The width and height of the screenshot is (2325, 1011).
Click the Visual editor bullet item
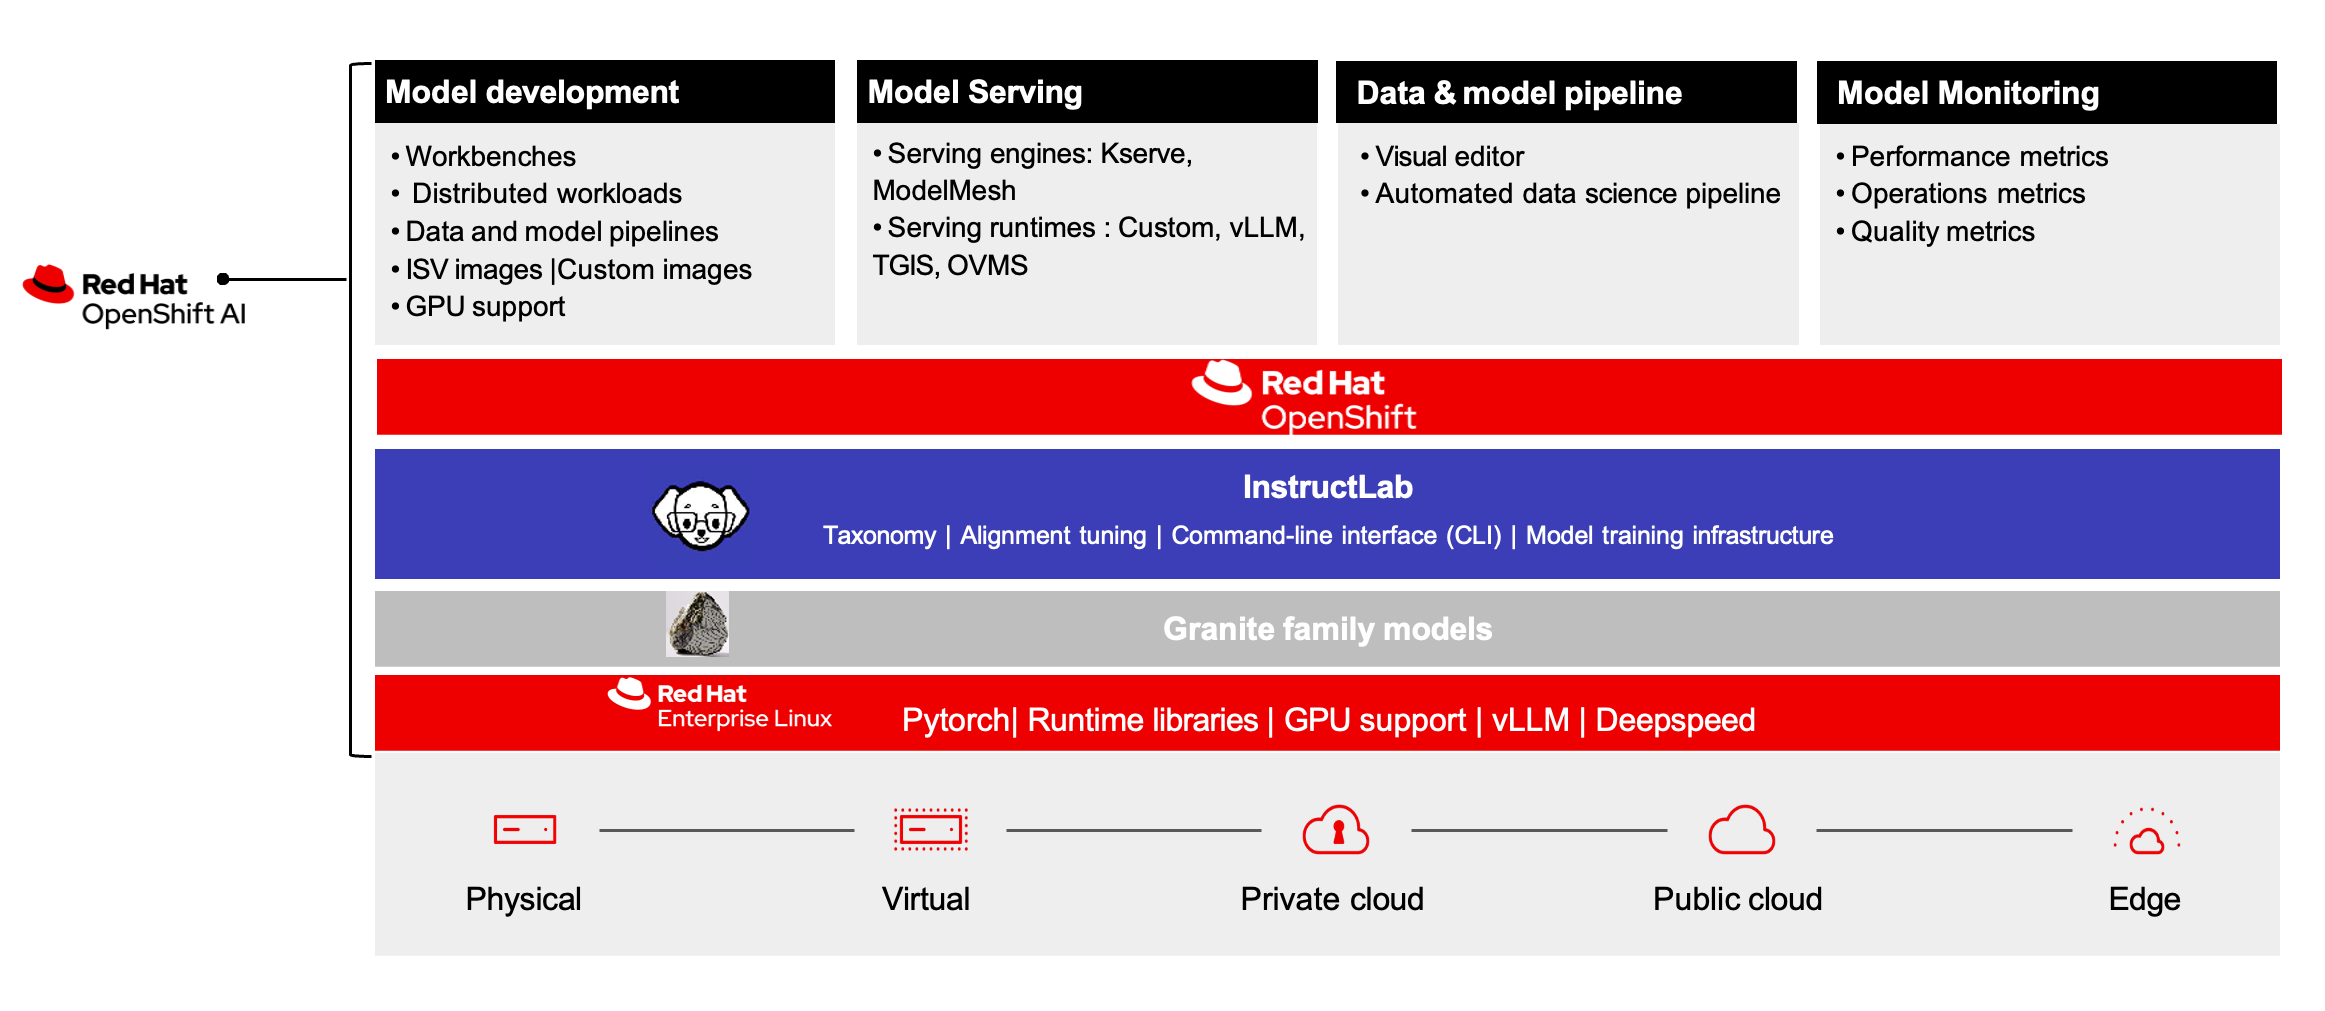1449,157
